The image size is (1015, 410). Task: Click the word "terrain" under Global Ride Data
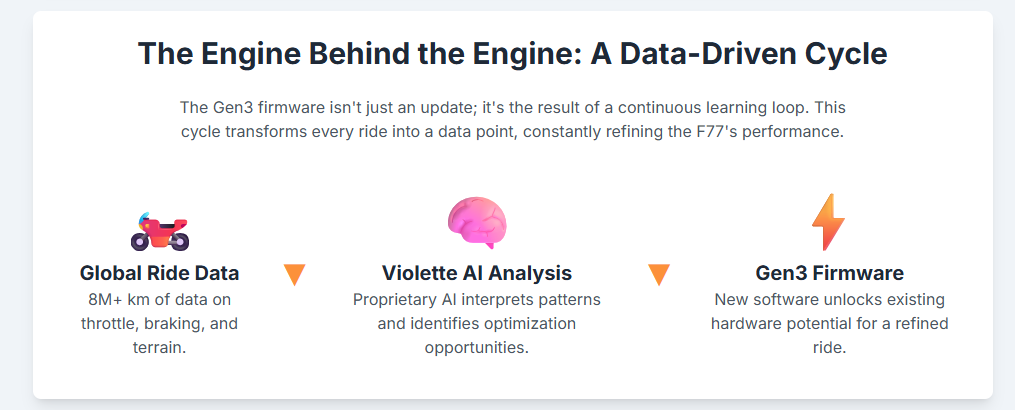click(x=157, y=348)
